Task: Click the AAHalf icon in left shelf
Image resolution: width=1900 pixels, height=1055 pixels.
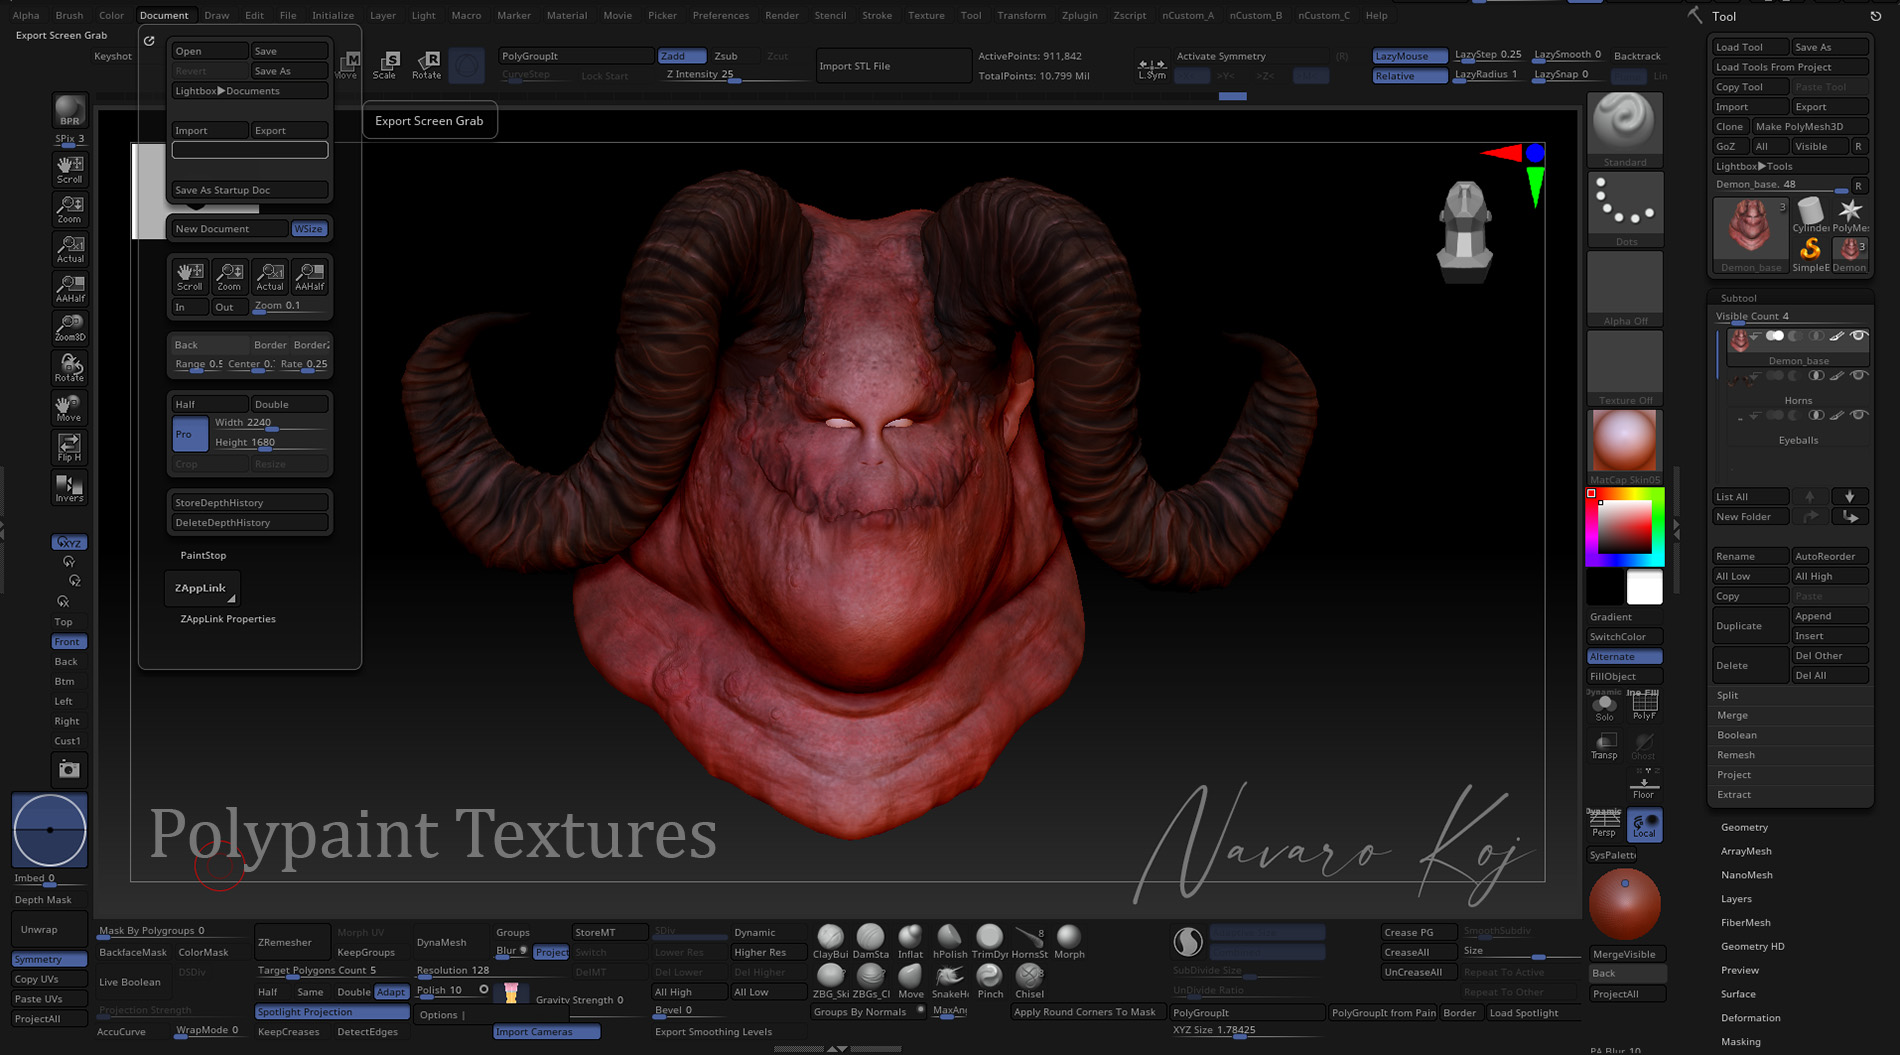Action: coord(69,288)
